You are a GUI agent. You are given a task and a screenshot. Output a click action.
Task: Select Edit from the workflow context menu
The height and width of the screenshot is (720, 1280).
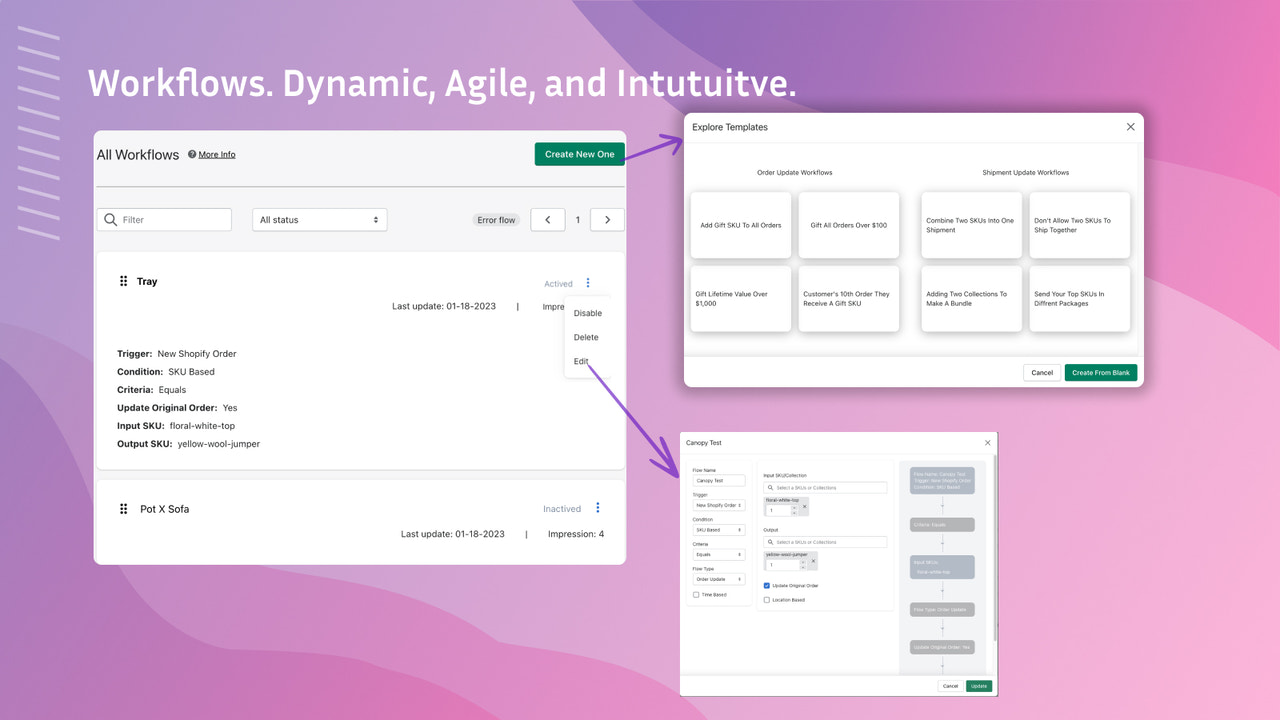pos(582,361)
